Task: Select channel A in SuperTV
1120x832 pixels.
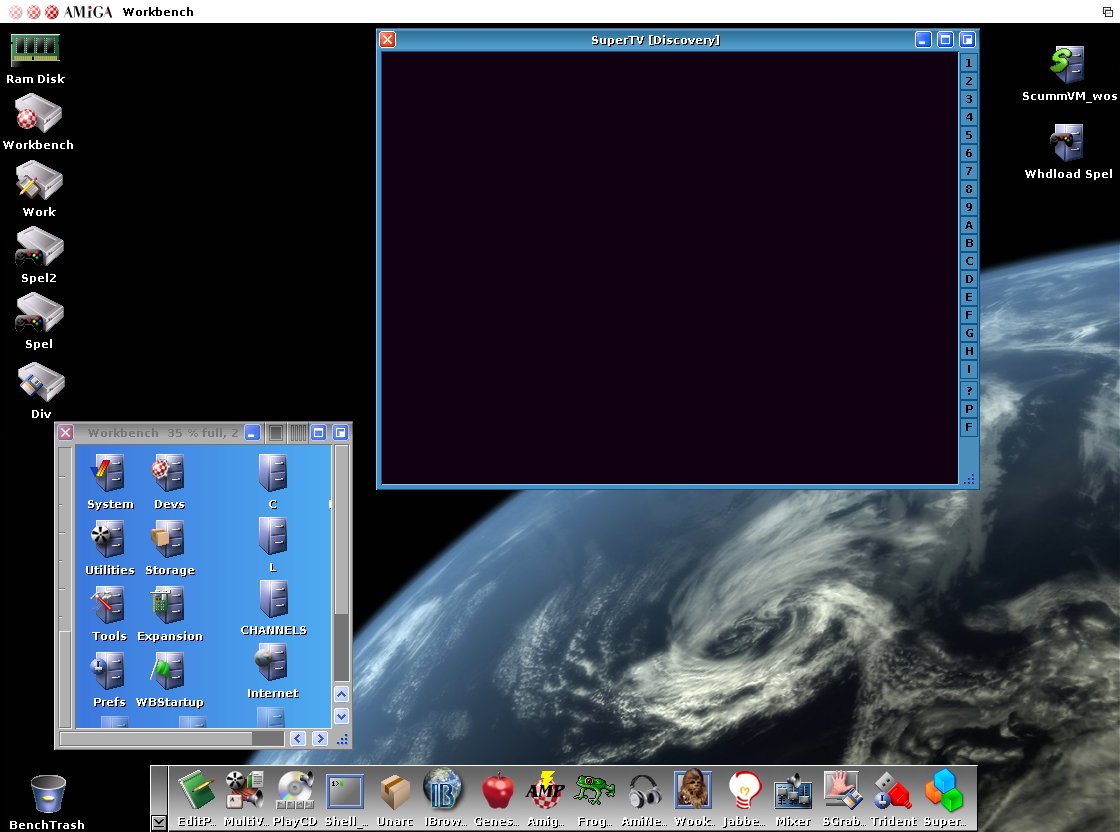Action: [x=969, y=225]
